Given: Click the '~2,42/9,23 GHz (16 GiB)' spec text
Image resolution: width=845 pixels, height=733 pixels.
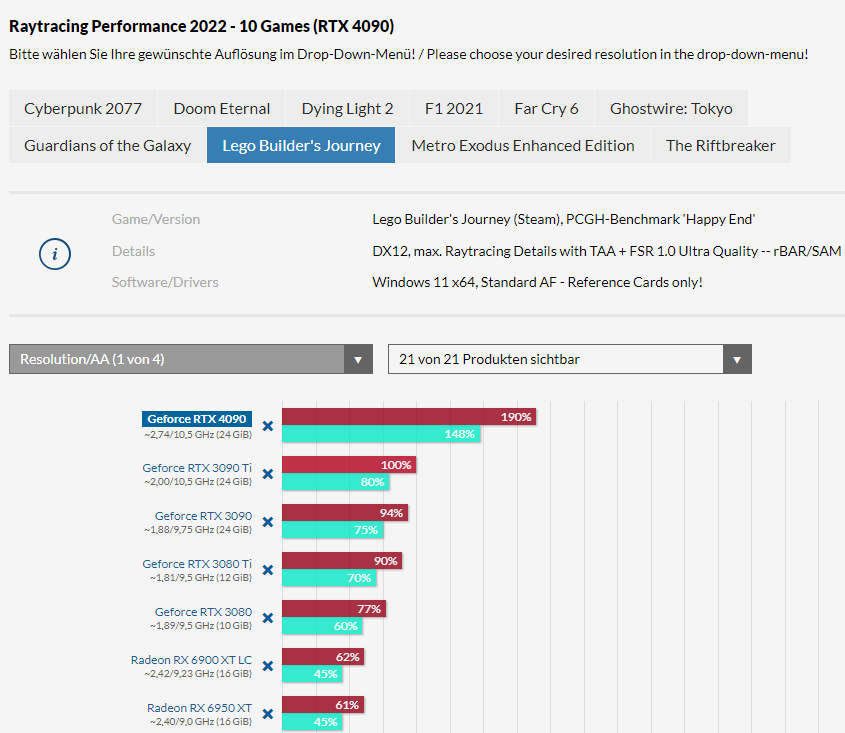Looking at the screenshot, I should tap(198, 673).
